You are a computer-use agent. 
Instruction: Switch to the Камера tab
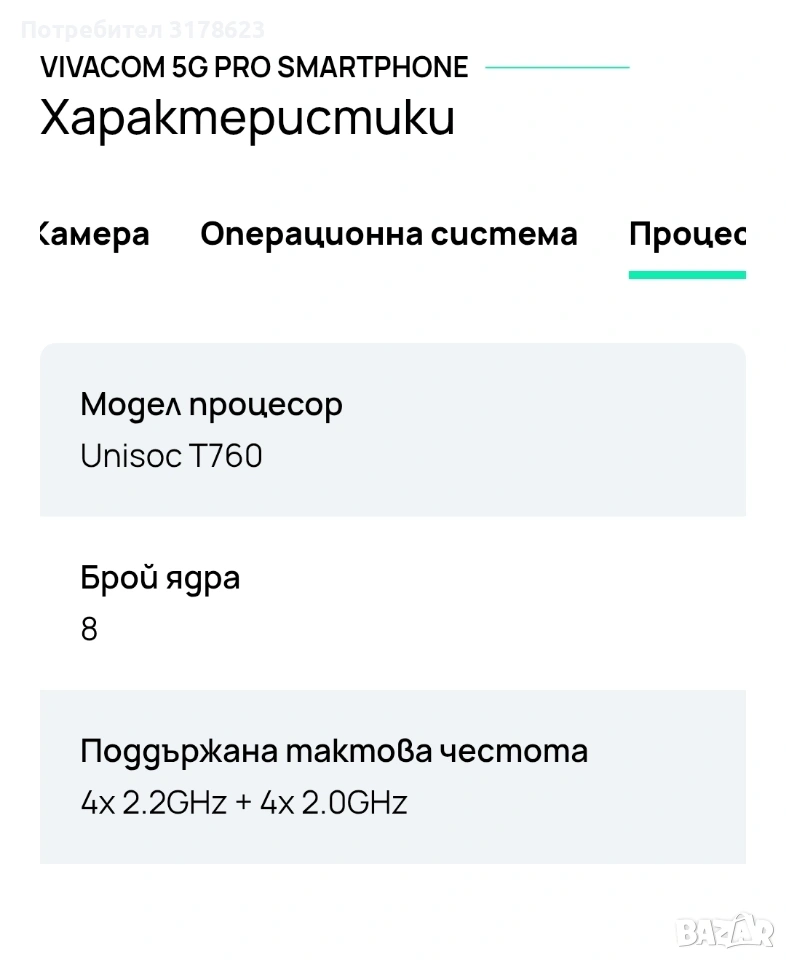95,235
